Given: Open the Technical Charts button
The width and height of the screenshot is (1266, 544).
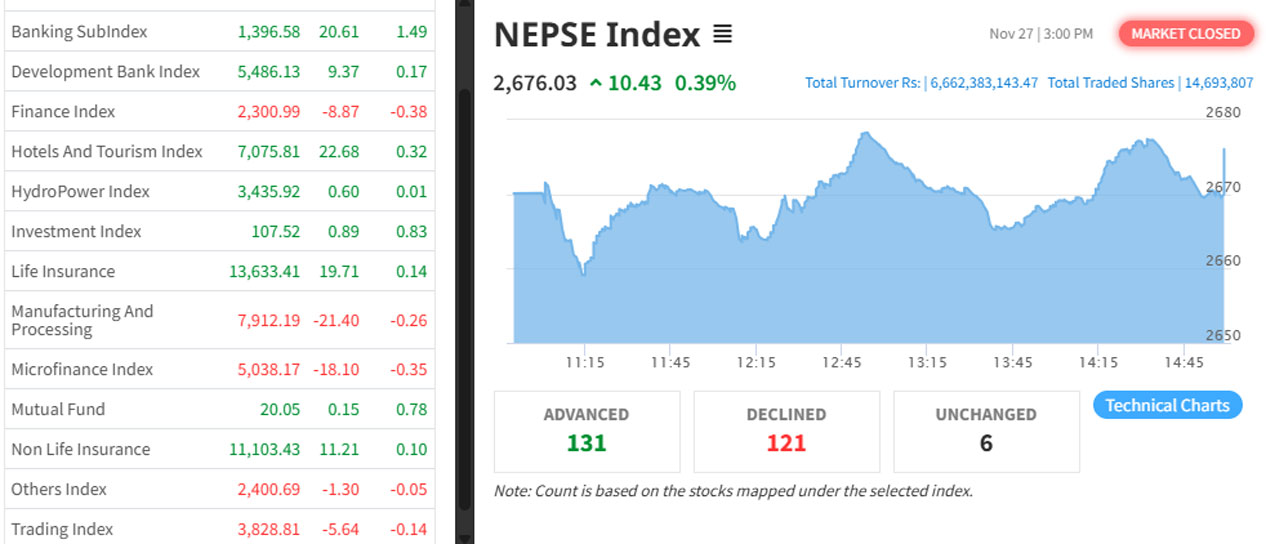Looking at the screenshot, I should coord(1167,405).
